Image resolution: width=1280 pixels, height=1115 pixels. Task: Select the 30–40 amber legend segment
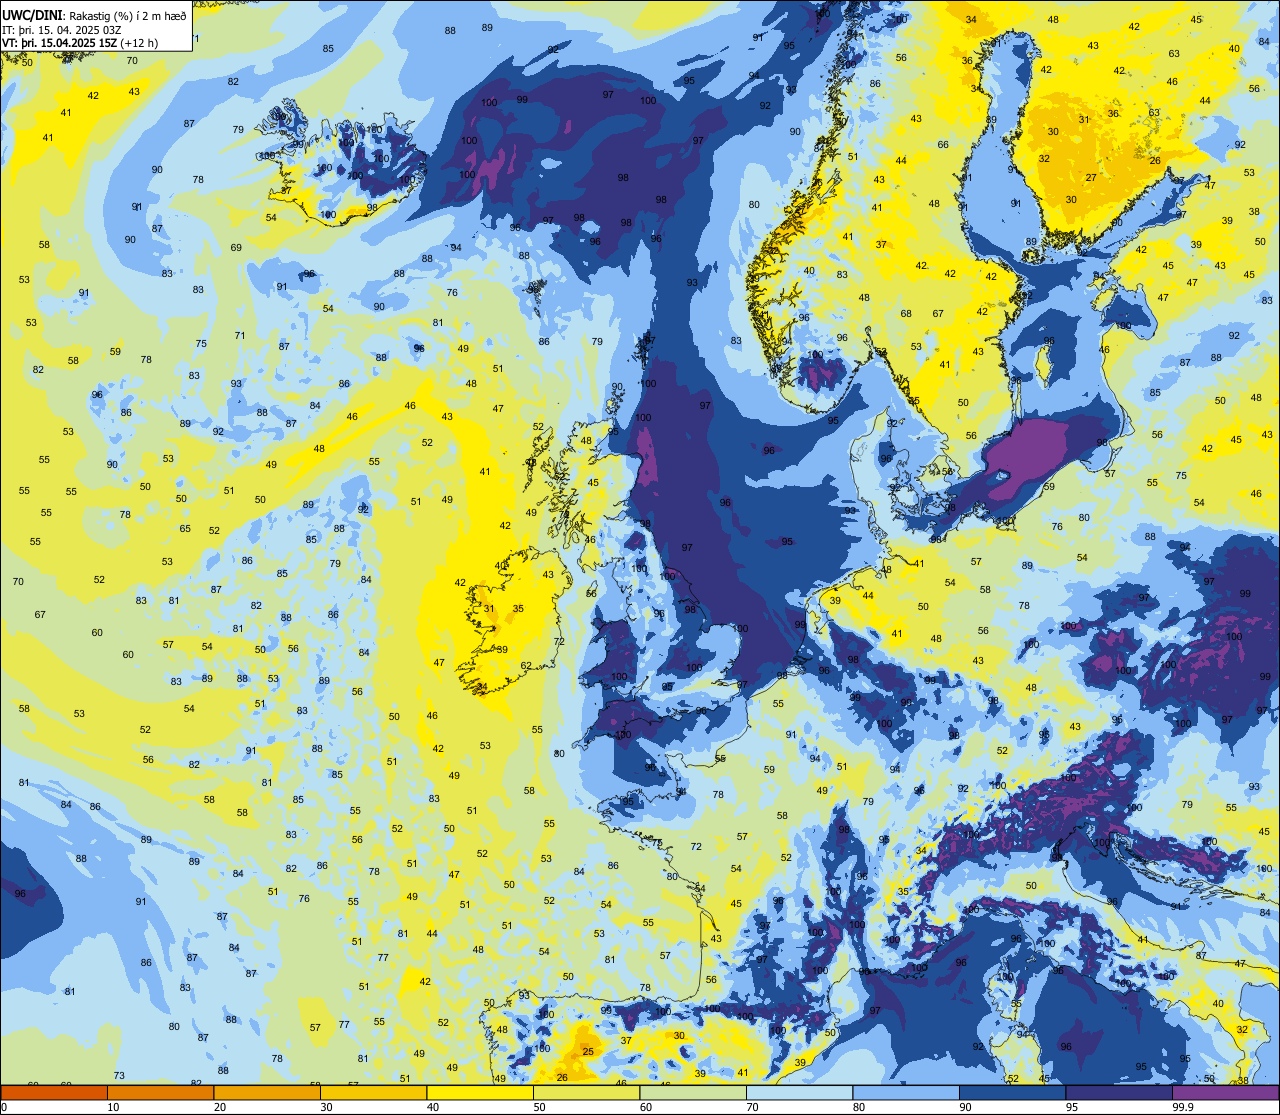click(x=373, y=1092)
